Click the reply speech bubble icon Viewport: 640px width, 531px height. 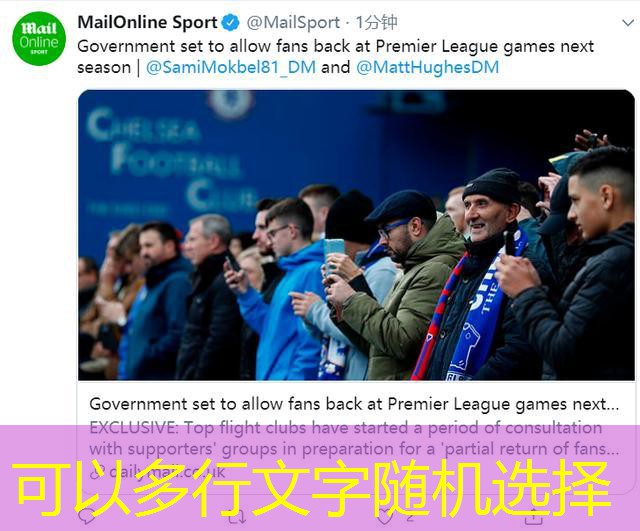pyautogui.click(x=87, y=517)
